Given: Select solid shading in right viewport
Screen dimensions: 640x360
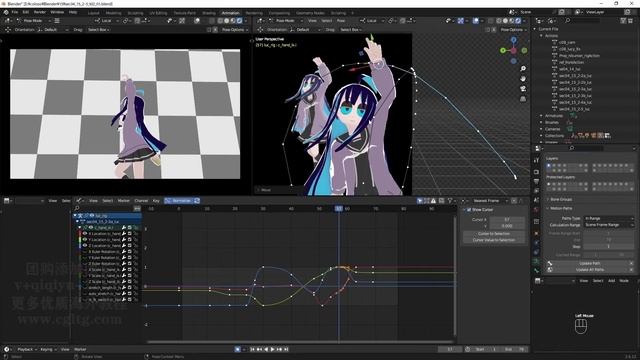Looking at the screenshot, I should pyautogui.click(x=505, y=20).
